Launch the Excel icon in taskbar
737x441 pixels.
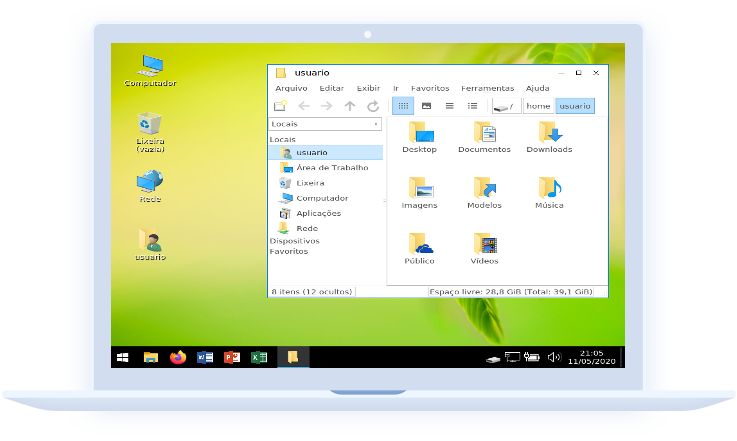[x=258, y=357]
